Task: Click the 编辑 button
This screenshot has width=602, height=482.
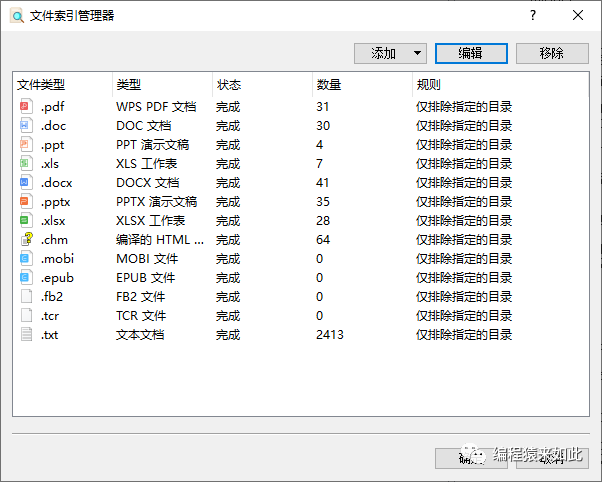Action: coord(471,53)
